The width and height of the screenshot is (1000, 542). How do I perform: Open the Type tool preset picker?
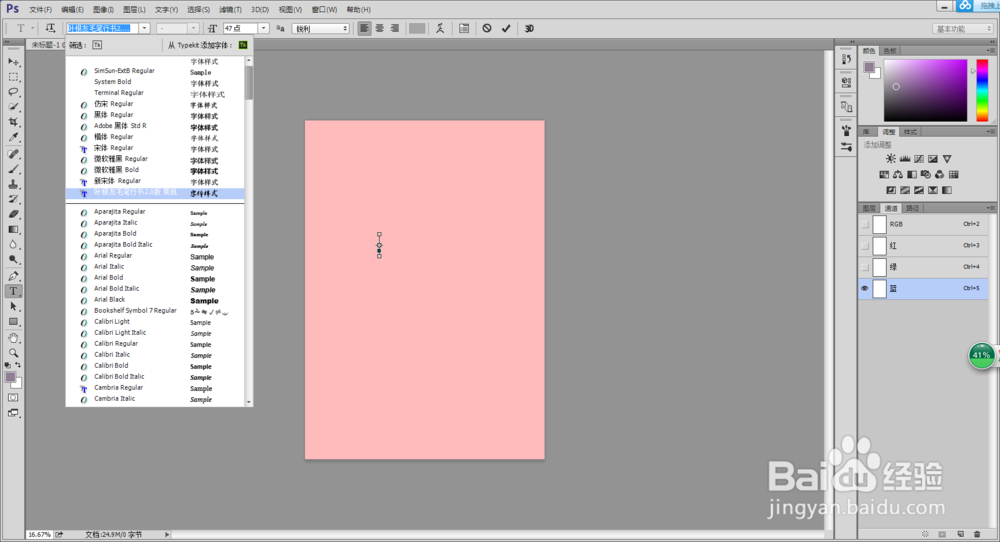coord(24,28)
